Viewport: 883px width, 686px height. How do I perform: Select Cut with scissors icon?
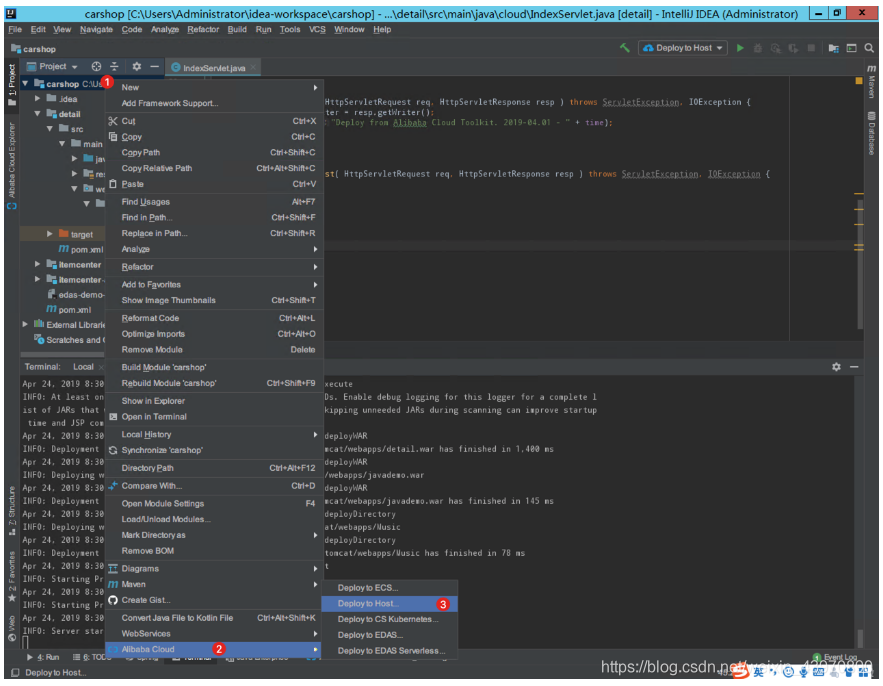click(214, 121)
